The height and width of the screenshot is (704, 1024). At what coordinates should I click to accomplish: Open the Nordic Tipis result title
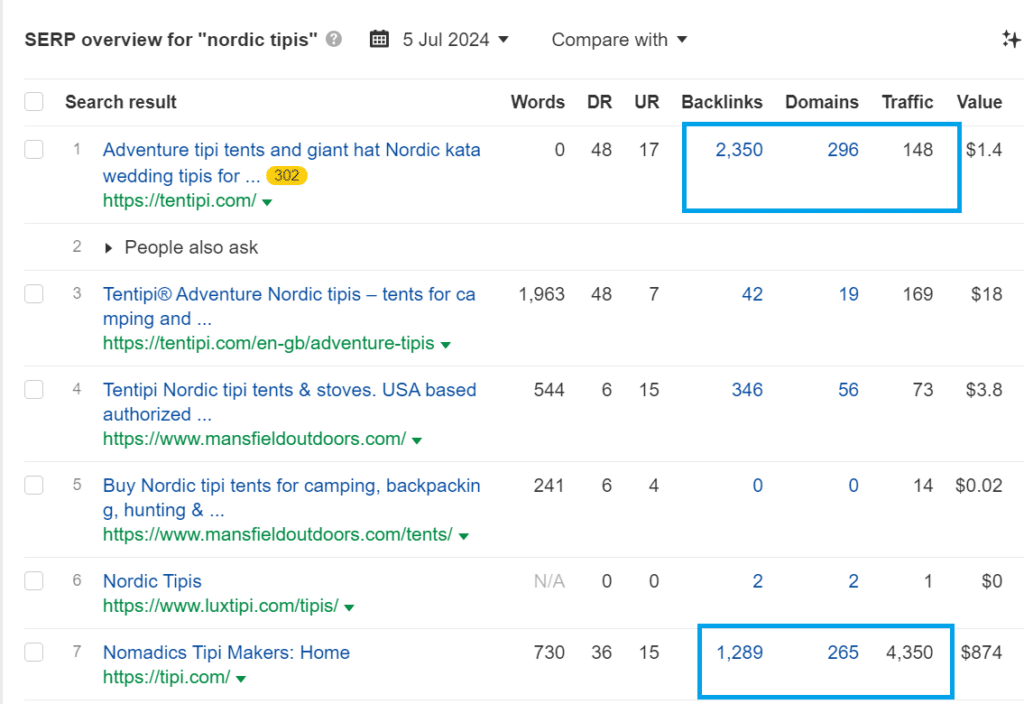coord(152,581)
